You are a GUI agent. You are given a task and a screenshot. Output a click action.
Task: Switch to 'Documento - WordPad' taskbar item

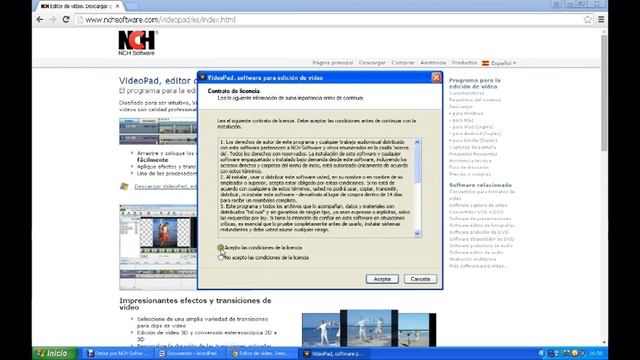(189, 353)
